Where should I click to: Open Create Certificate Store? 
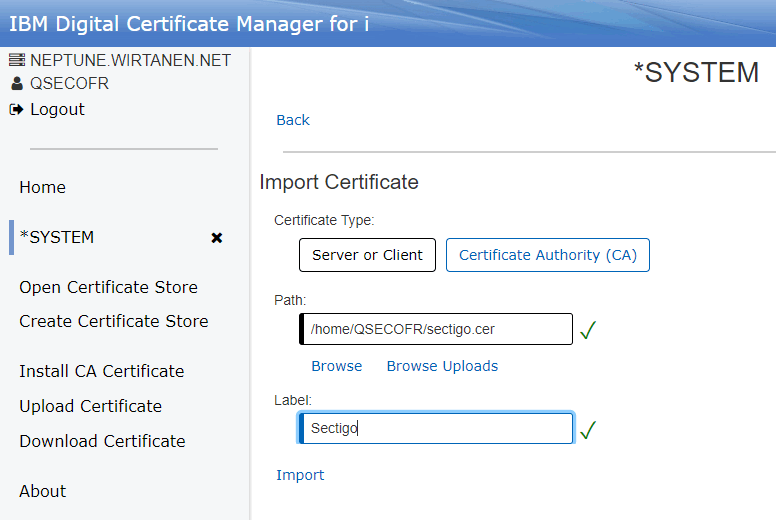pos(114,321)
